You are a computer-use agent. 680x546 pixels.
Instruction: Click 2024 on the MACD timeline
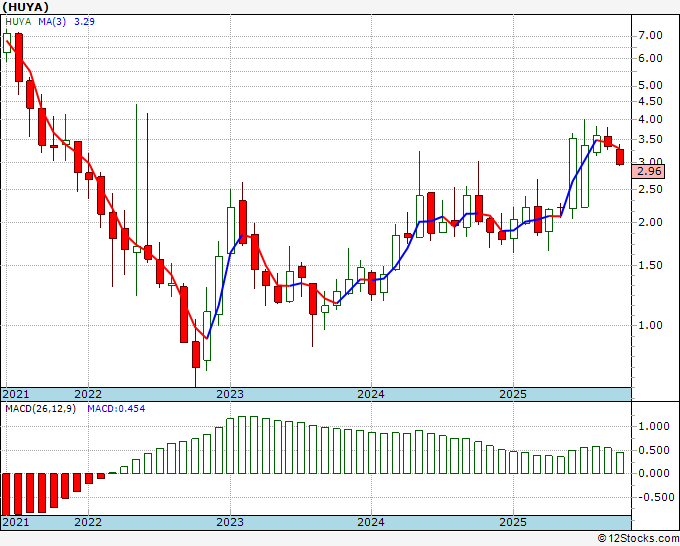371,522
